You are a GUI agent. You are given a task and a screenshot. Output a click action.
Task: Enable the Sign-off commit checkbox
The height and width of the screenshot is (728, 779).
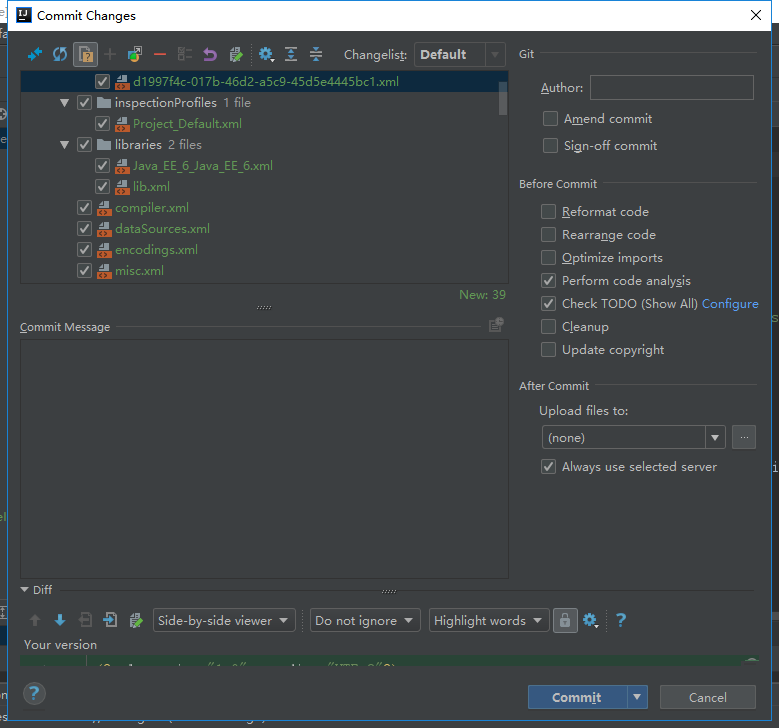coord(550,146)
